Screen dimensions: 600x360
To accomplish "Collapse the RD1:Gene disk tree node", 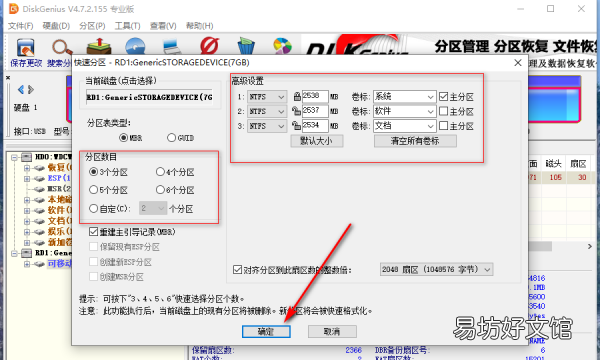I will tap(15, 253).
